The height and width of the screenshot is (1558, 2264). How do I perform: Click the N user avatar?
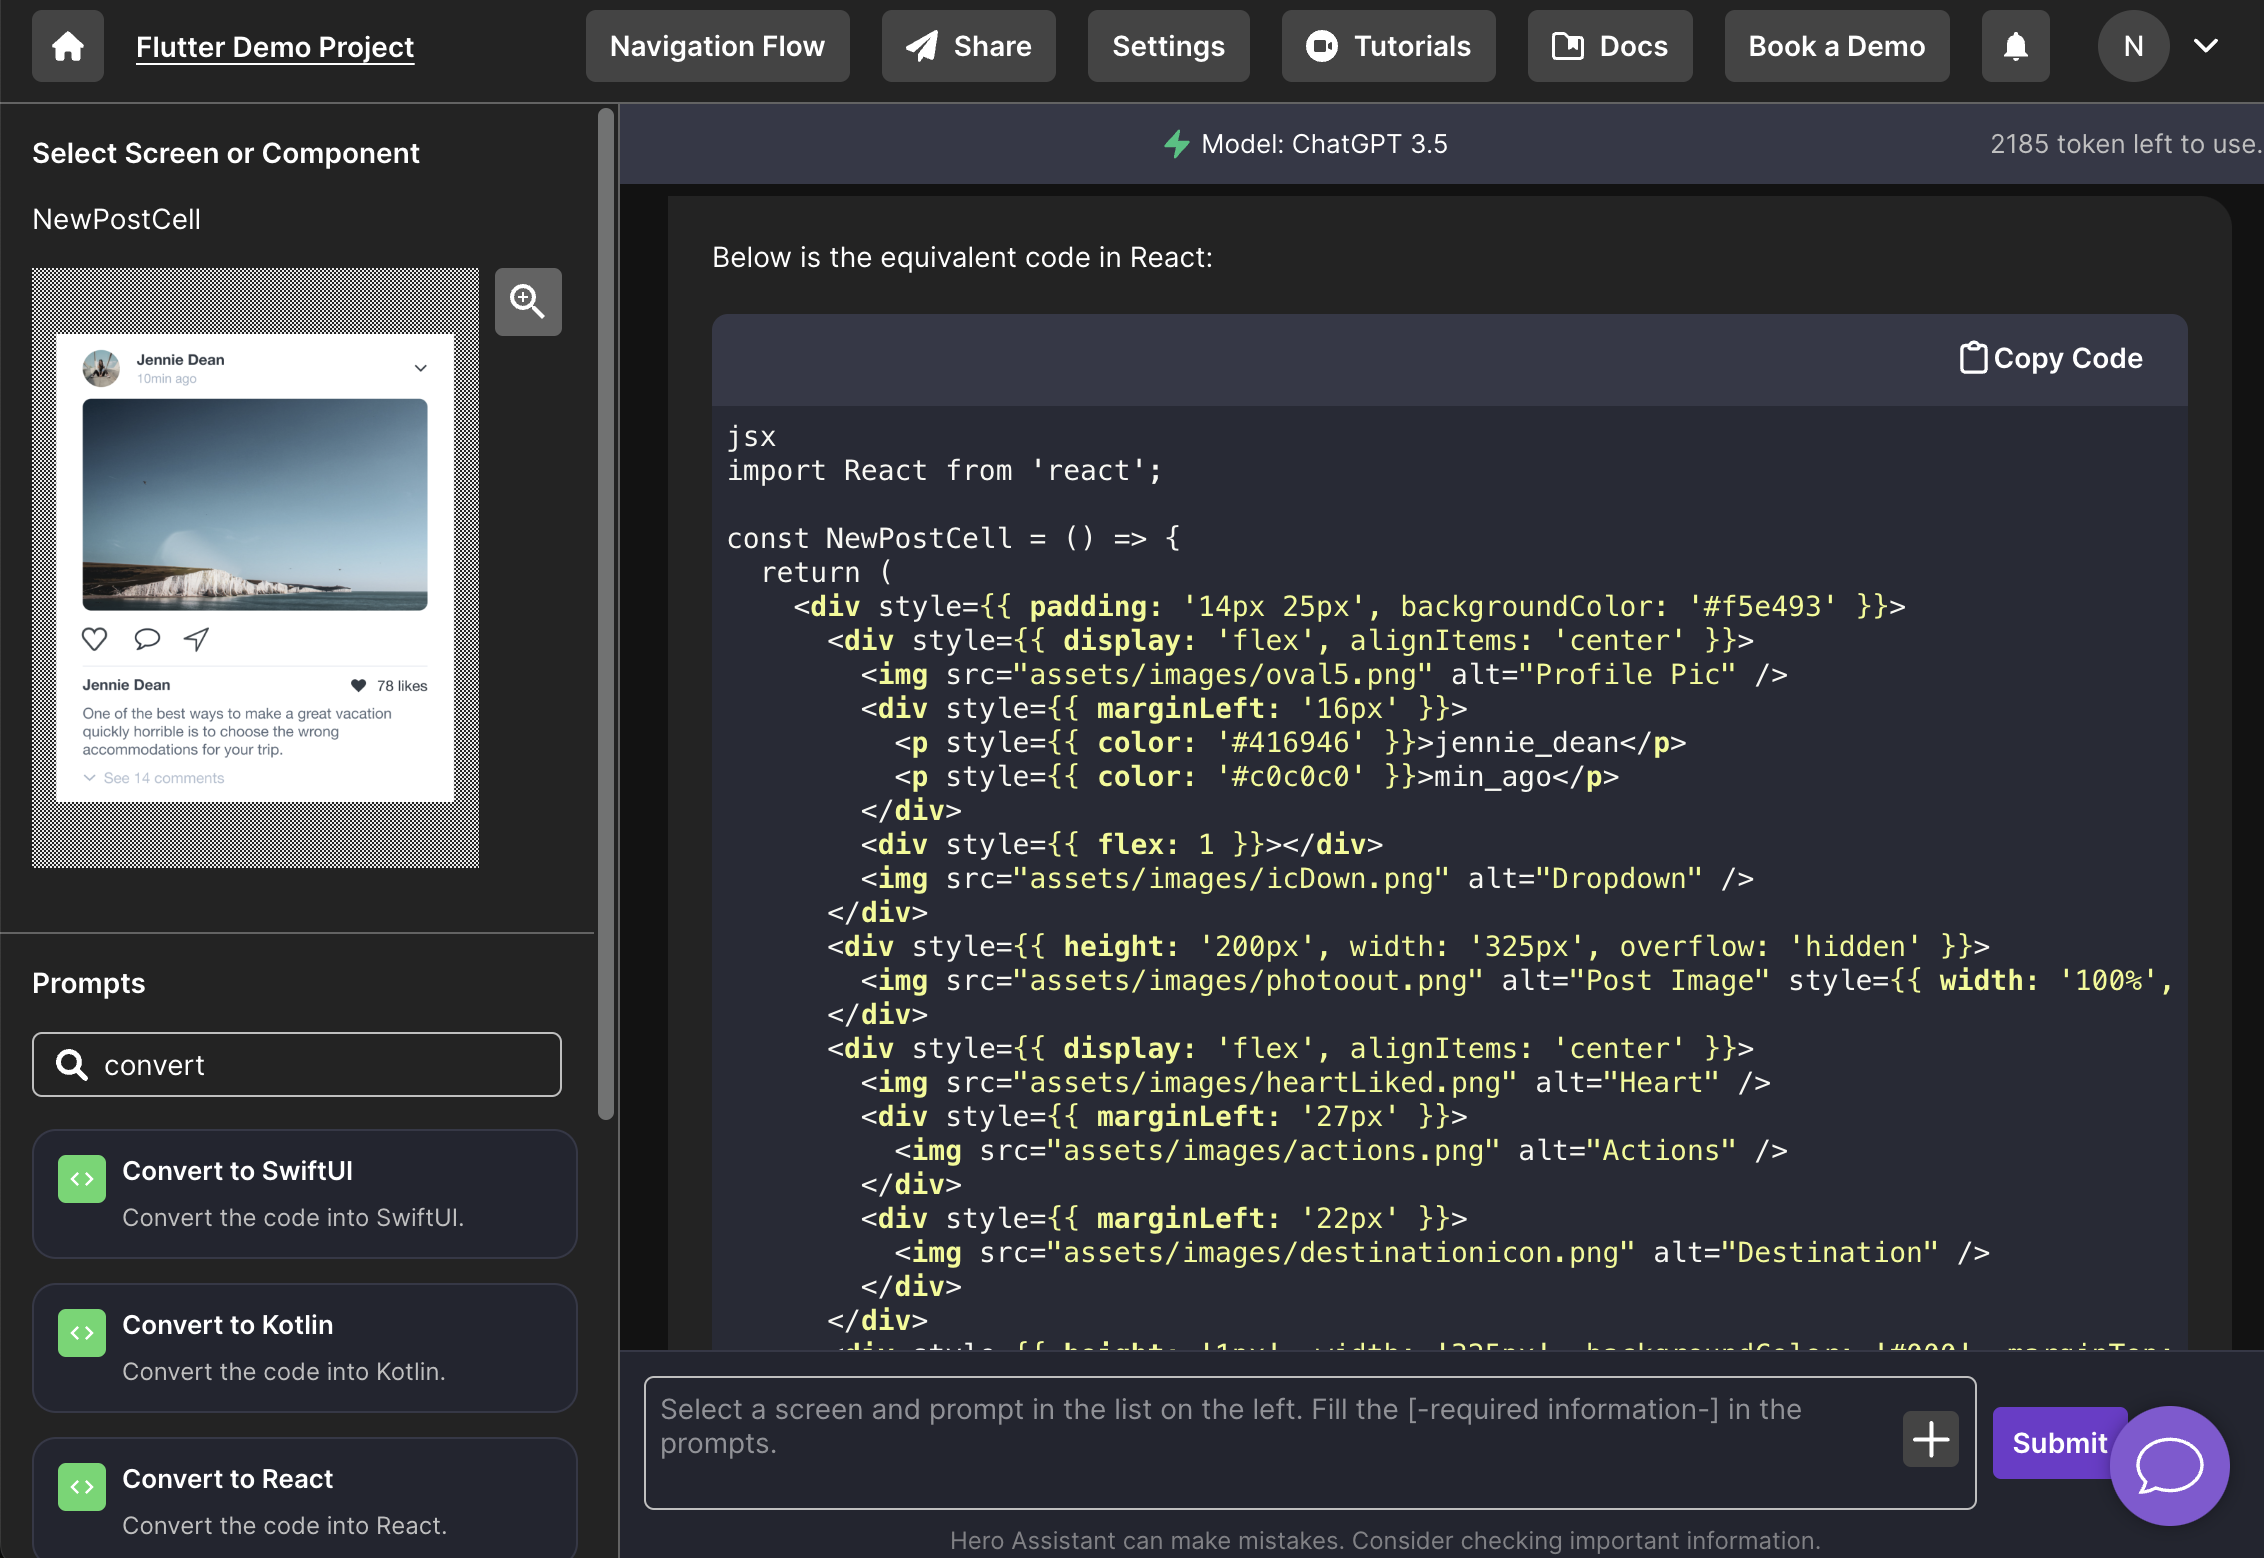click(x=2132, y=46)
